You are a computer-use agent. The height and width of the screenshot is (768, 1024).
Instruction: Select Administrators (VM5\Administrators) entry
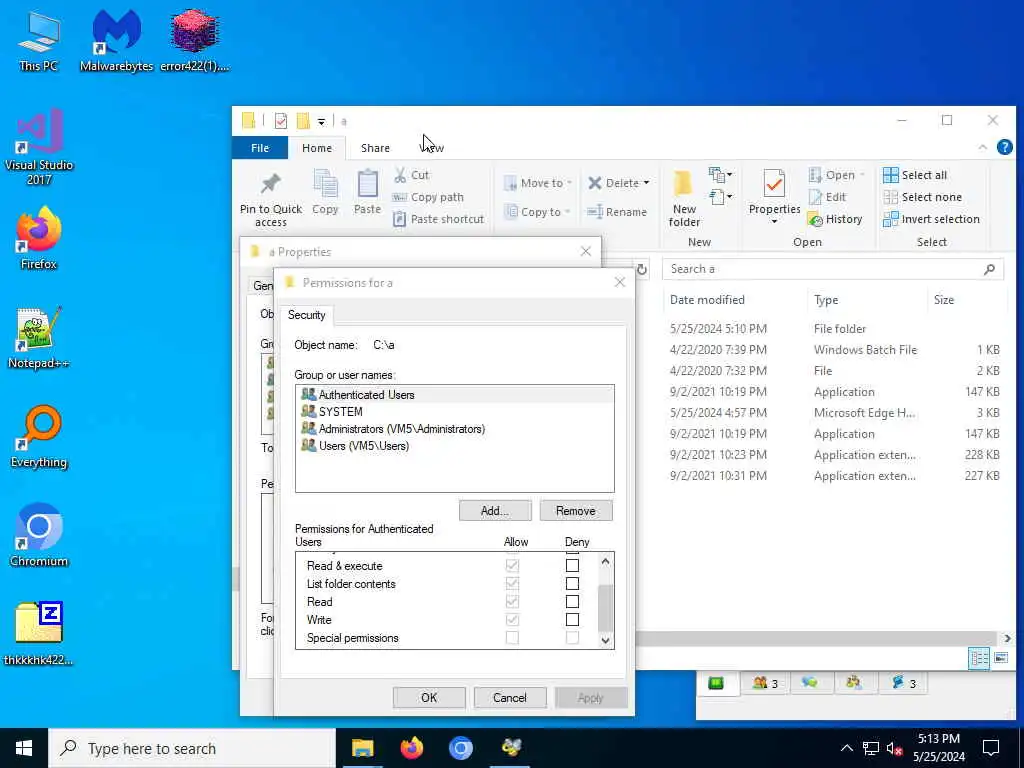[x=455, y=429]
